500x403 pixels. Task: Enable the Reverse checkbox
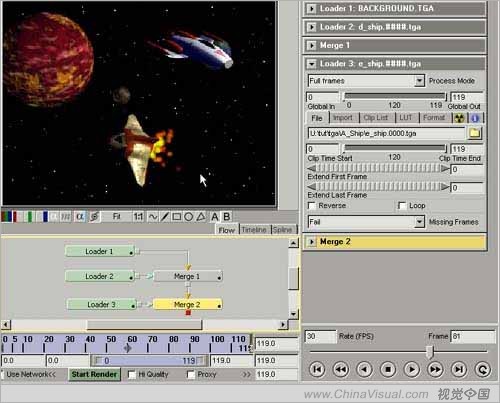pyautogui.click(x=312, y=206)
